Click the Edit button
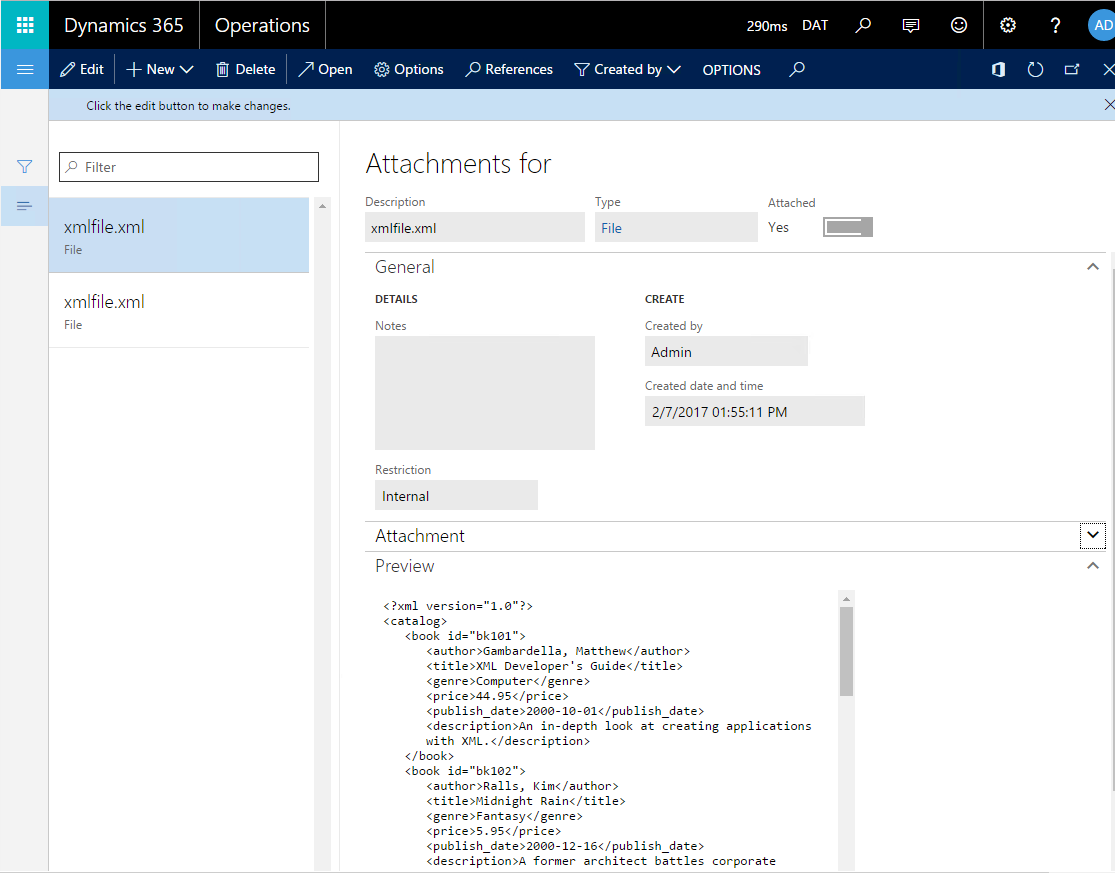Image resolution: width=1115 pixels, height=873 pixels. pos(82,69)
